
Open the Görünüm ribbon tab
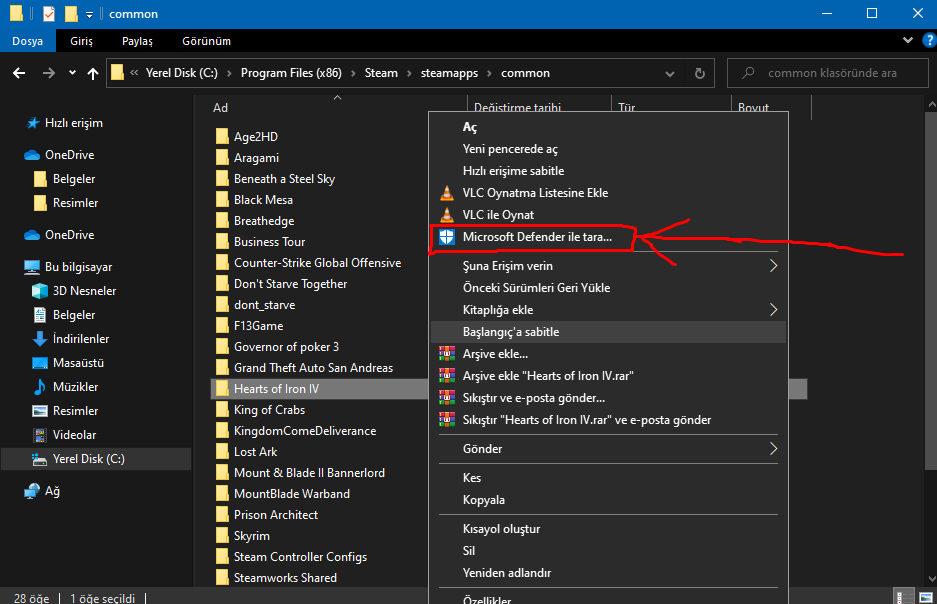tap(206, 41)
